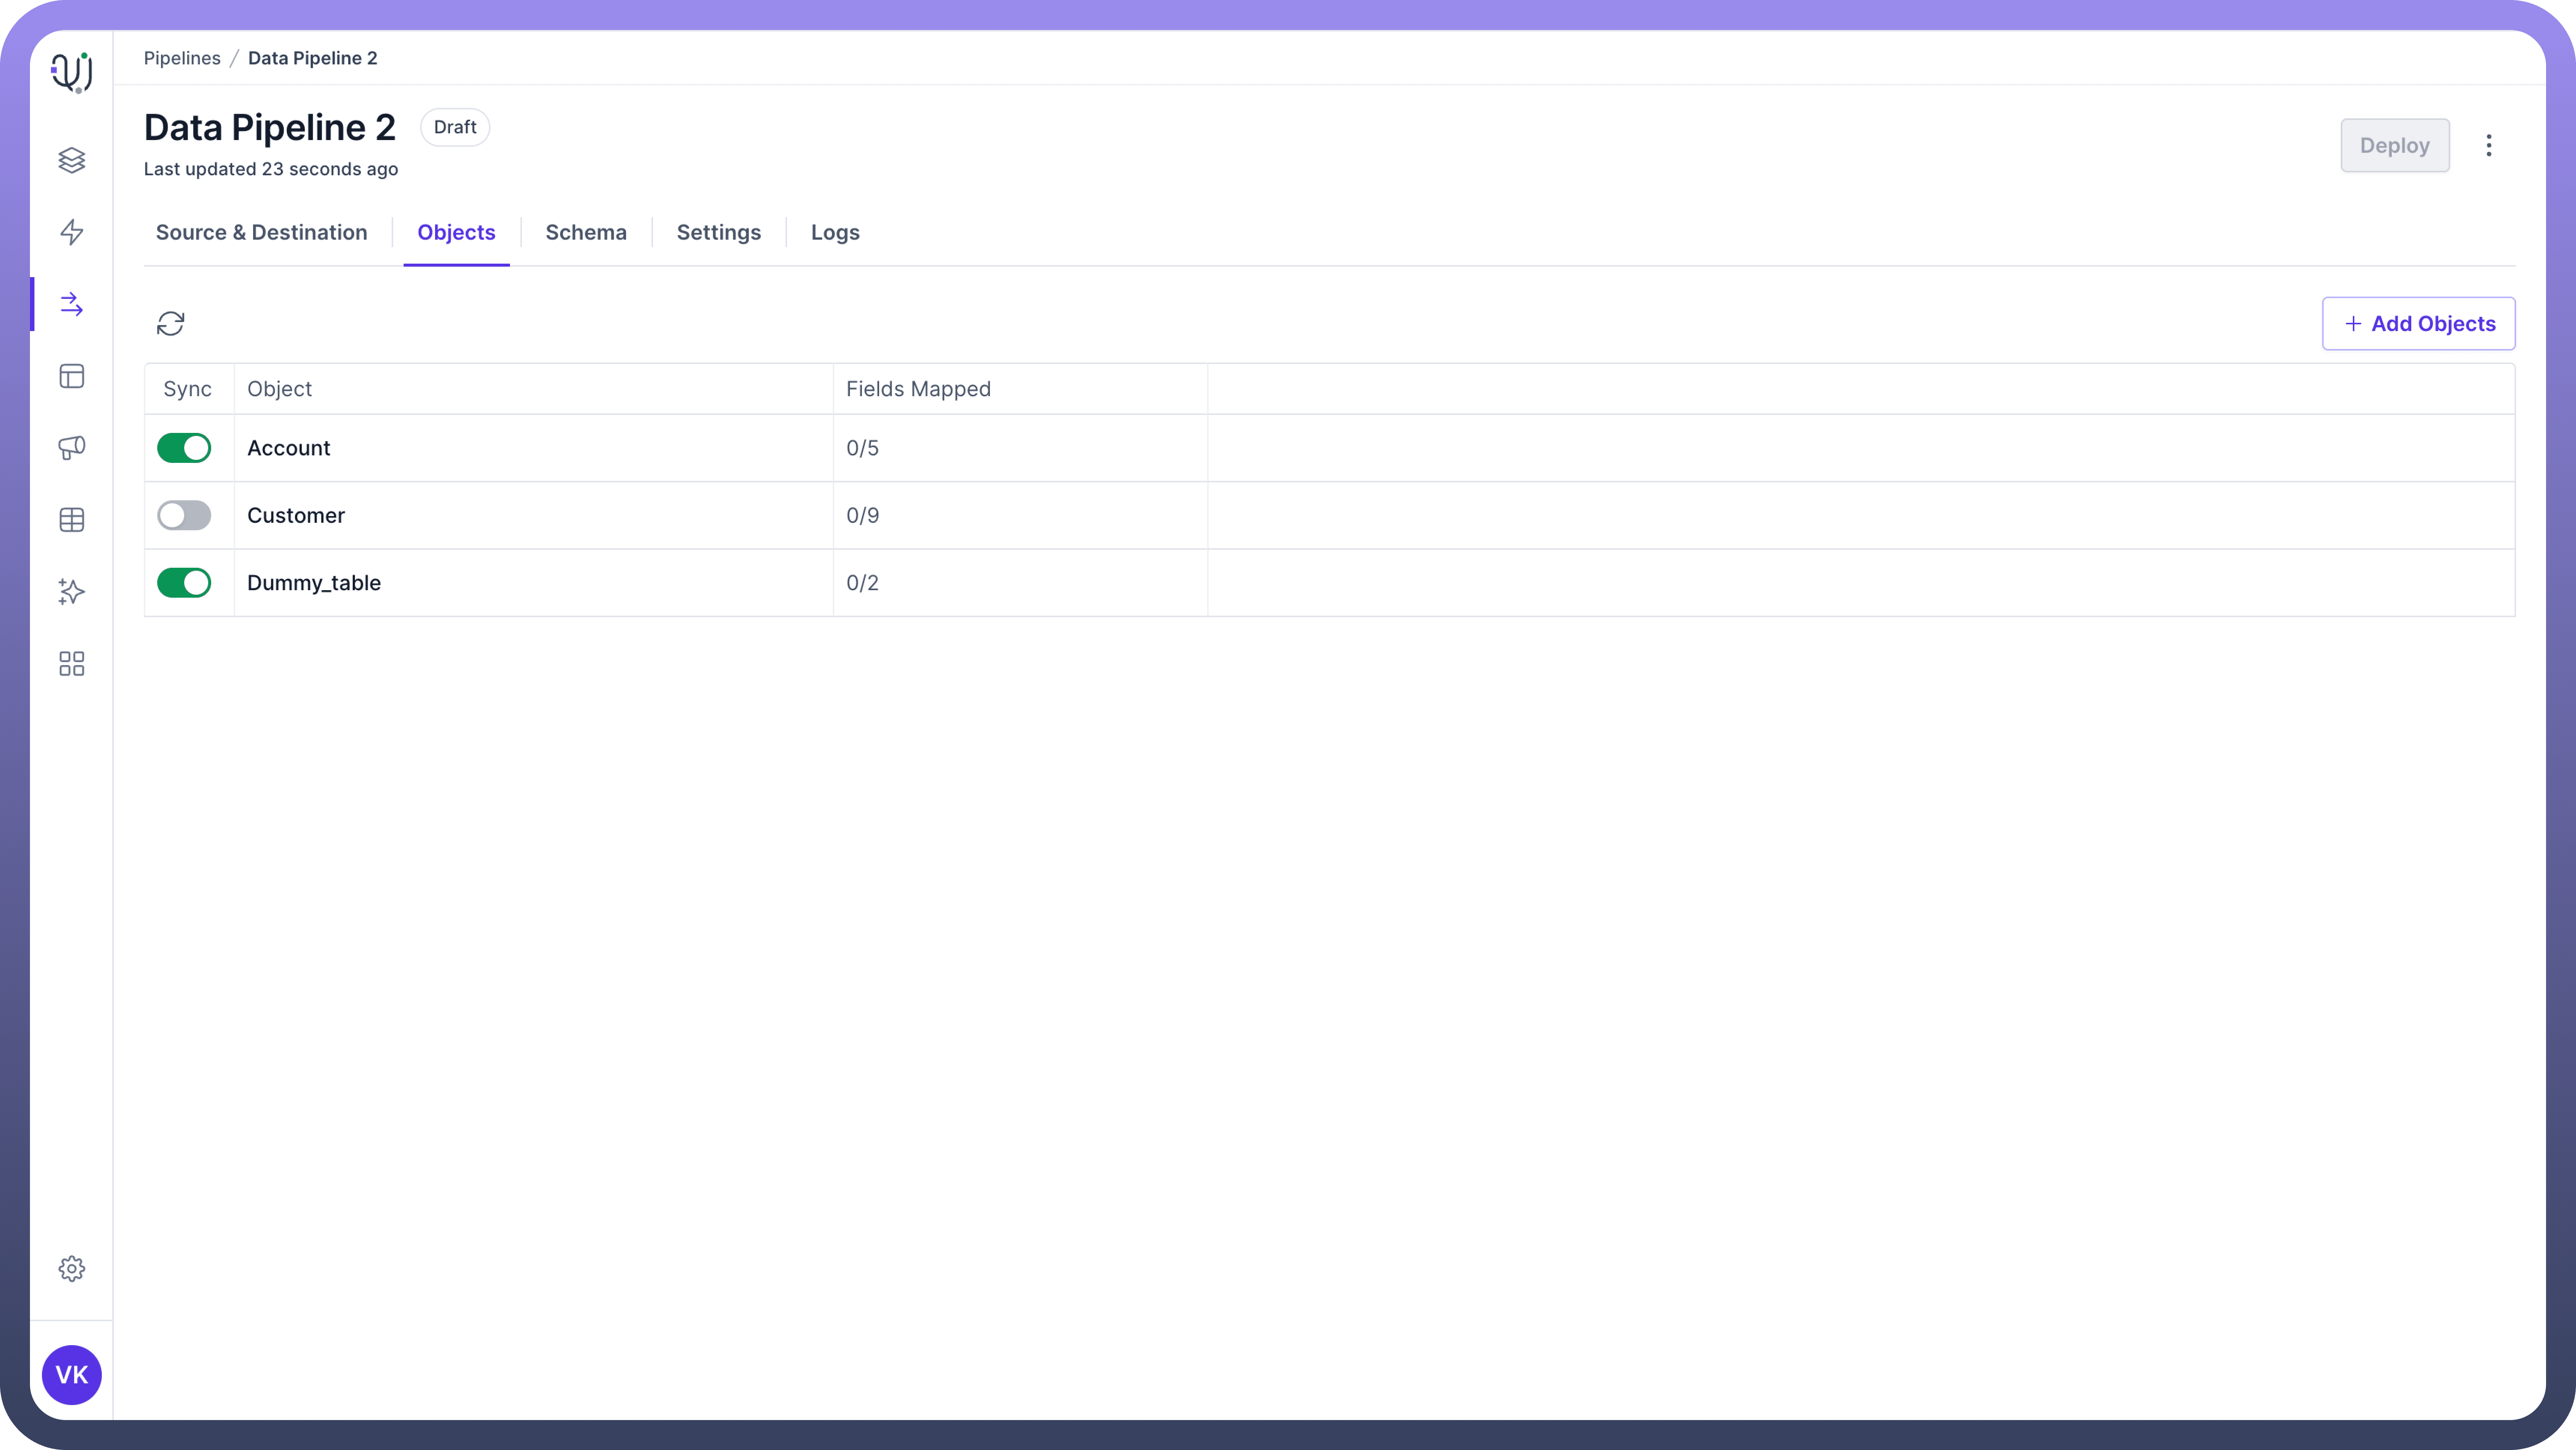Screen dimensions: 2576x1450
Task: Open the megaphone campaigns sidebar icon
Action: click(x=71, y=447)
